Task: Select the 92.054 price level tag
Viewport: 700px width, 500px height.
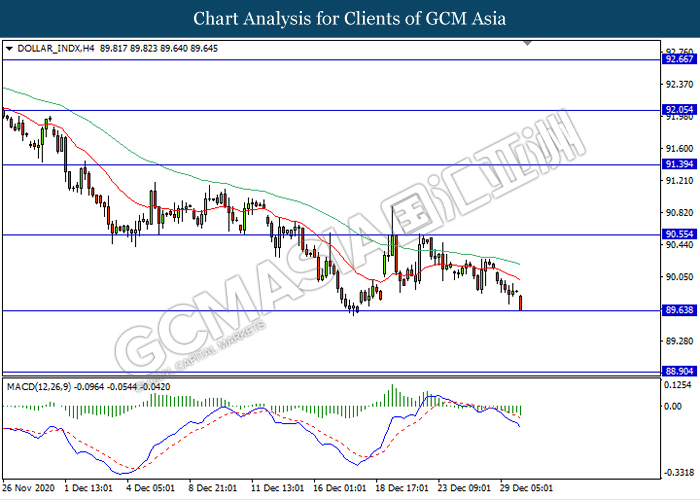Action: tap(678, 110)
